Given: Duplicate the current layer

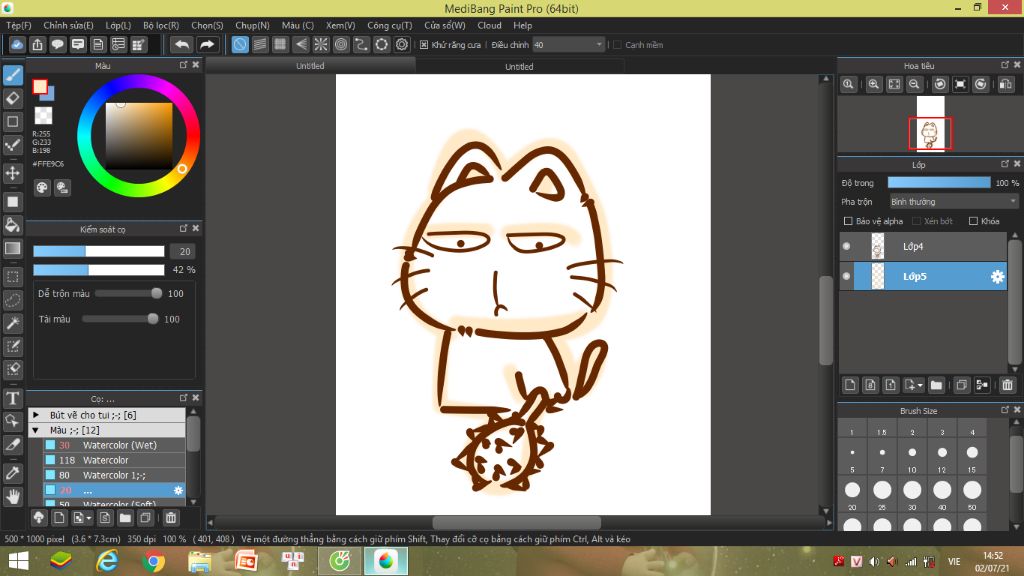Looking at the screenshot, I should (961, 385).
